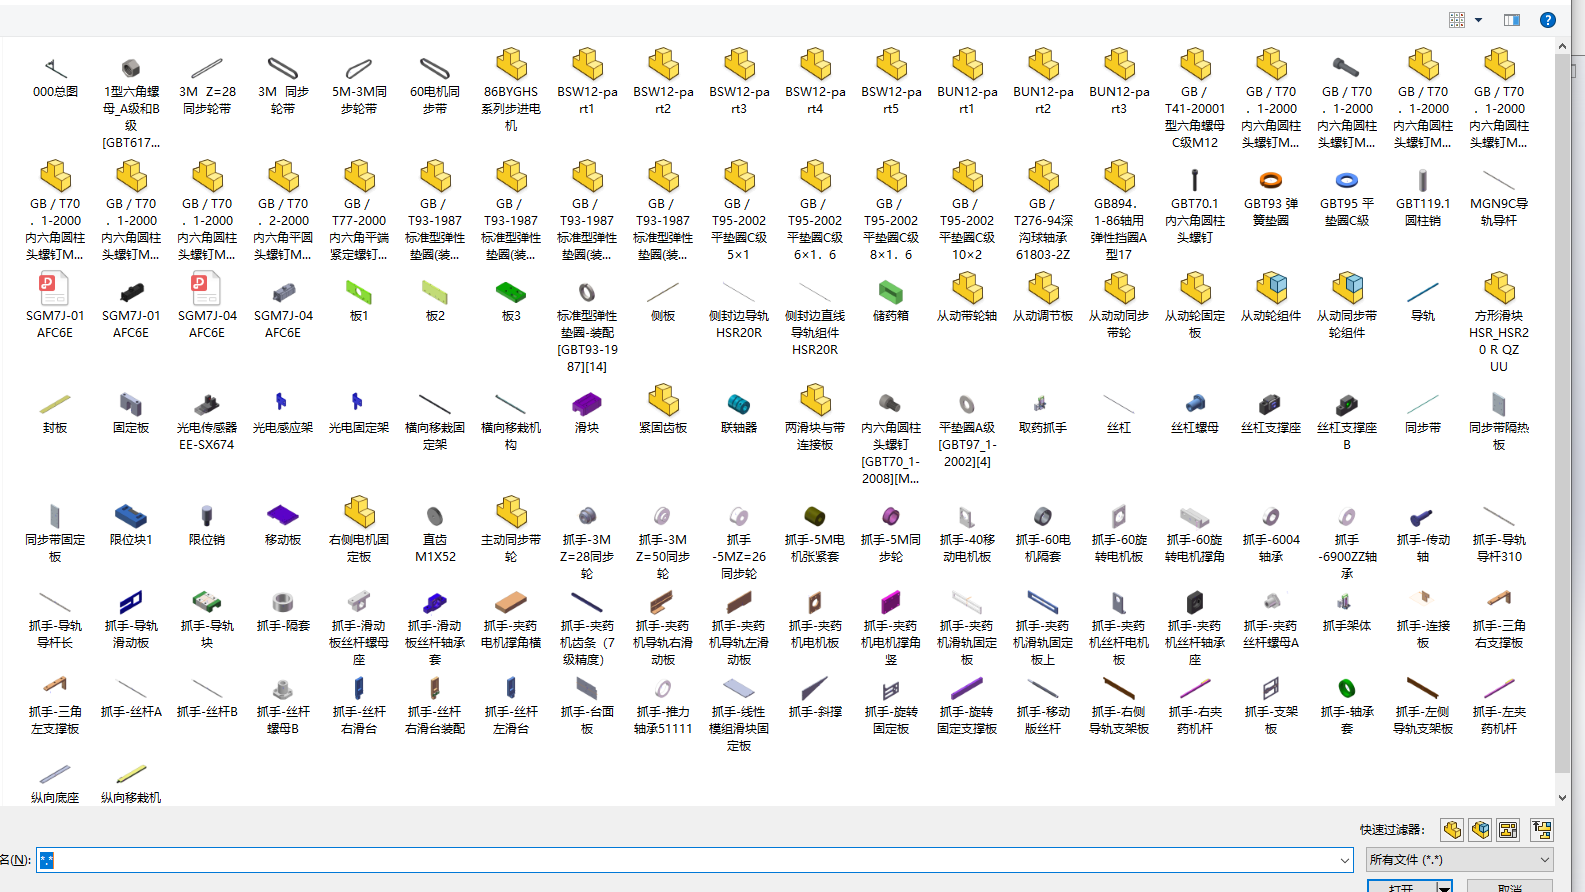
Task: Toggle the preview pane button
Action: 1512,20
